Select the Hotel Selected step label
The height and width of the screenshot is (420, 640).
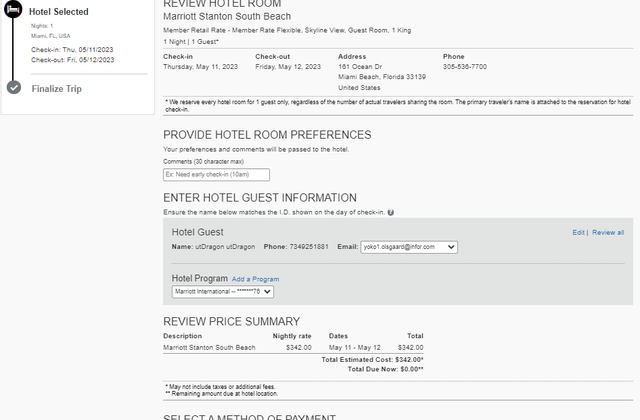pyautogui.click(x=58, y=12)
